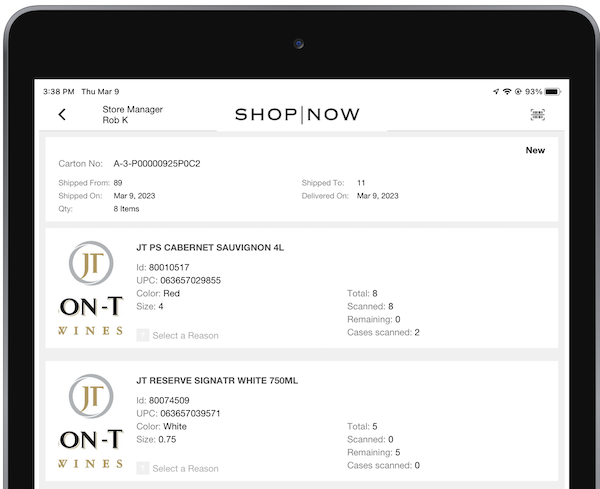Tap Scanned: 0 on White row
The height and width of the screenshot is (489, 600).
[370, 440]
